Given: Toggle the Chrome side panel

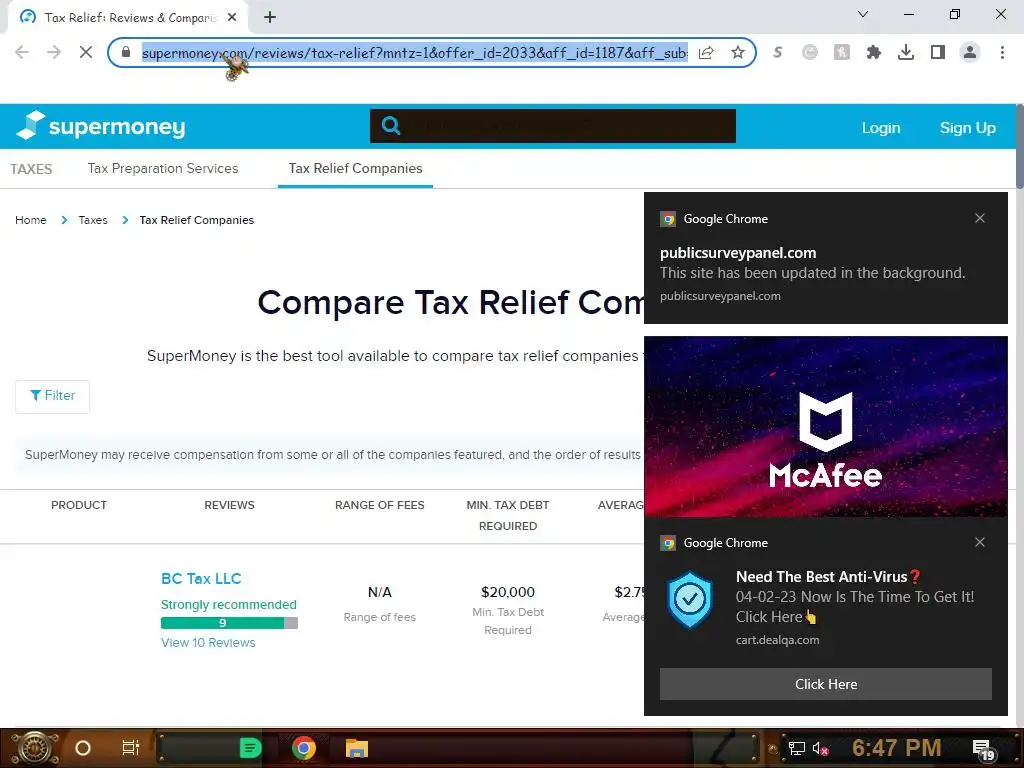Looking at the screenshot, I should coord(937,52).
